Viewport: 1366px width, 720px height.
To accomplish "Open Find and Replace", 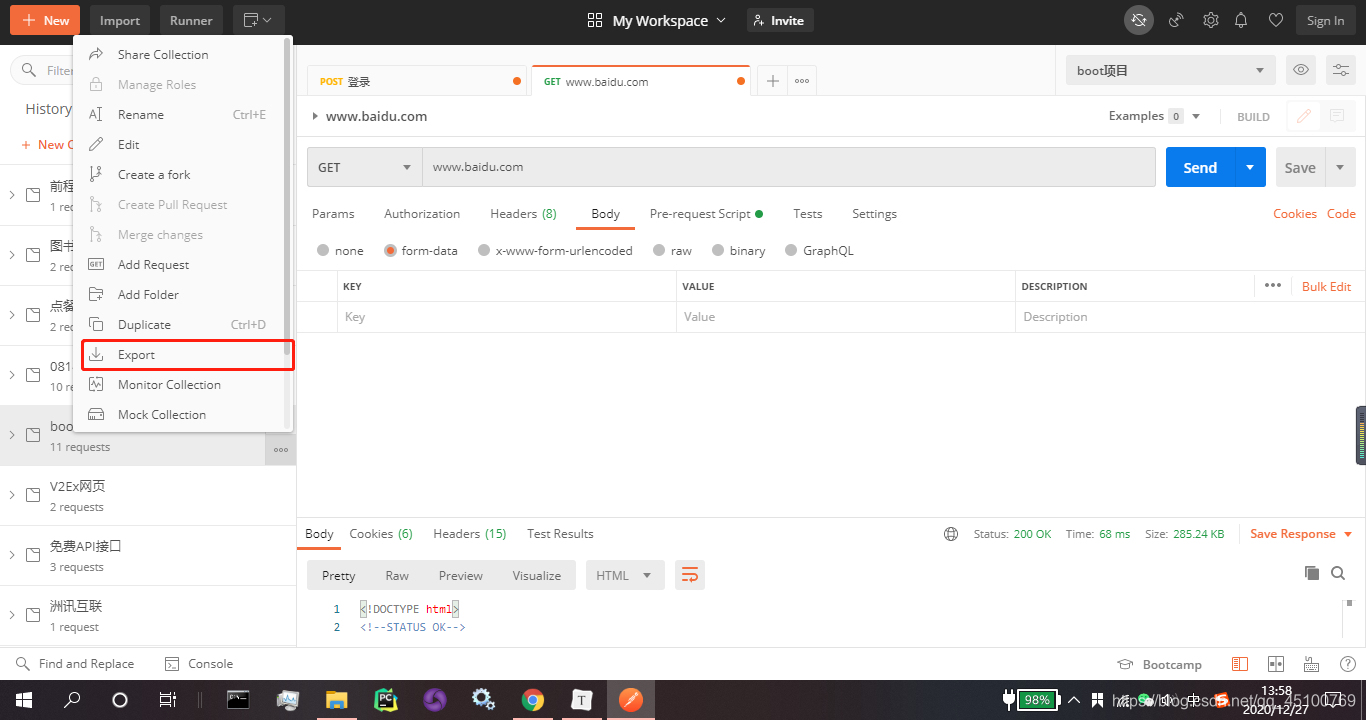I will [75, 664].
